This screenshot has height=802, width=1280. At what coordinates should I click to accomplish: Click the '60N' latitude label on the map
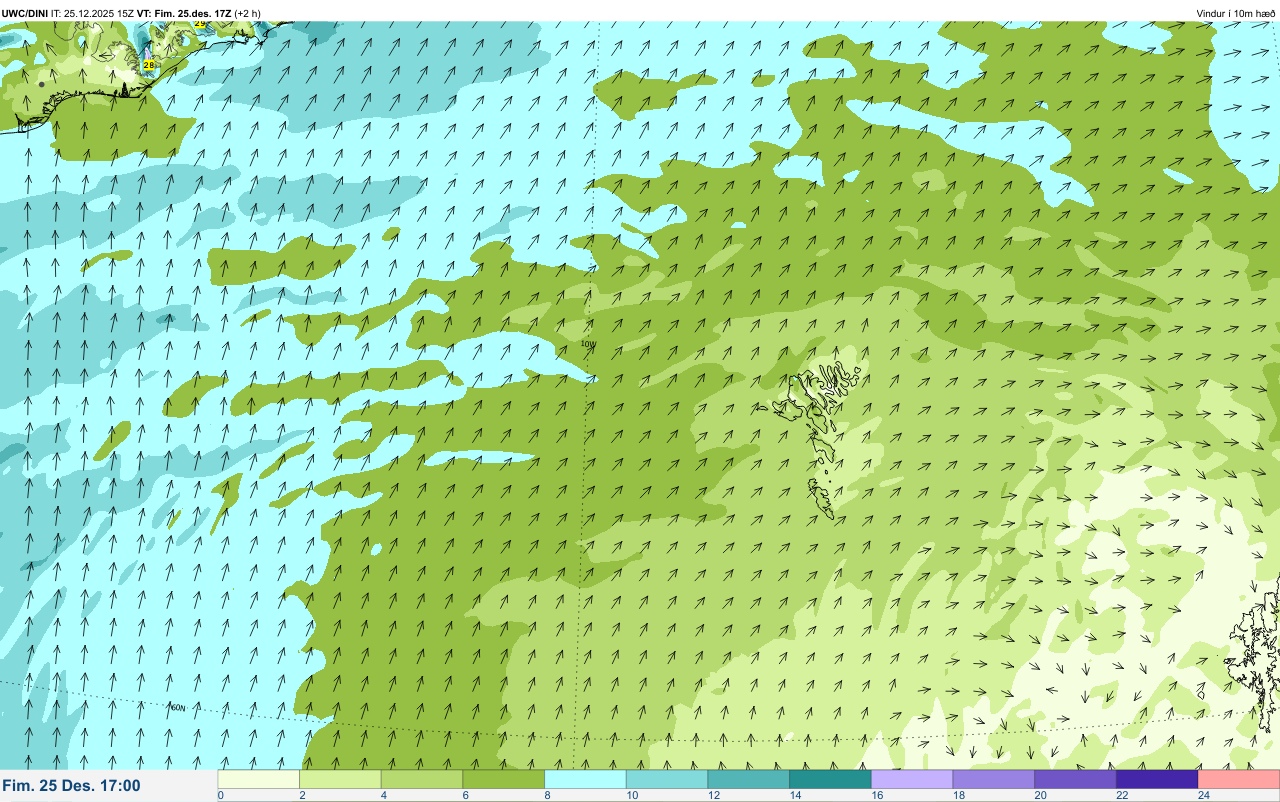point(178,708)
